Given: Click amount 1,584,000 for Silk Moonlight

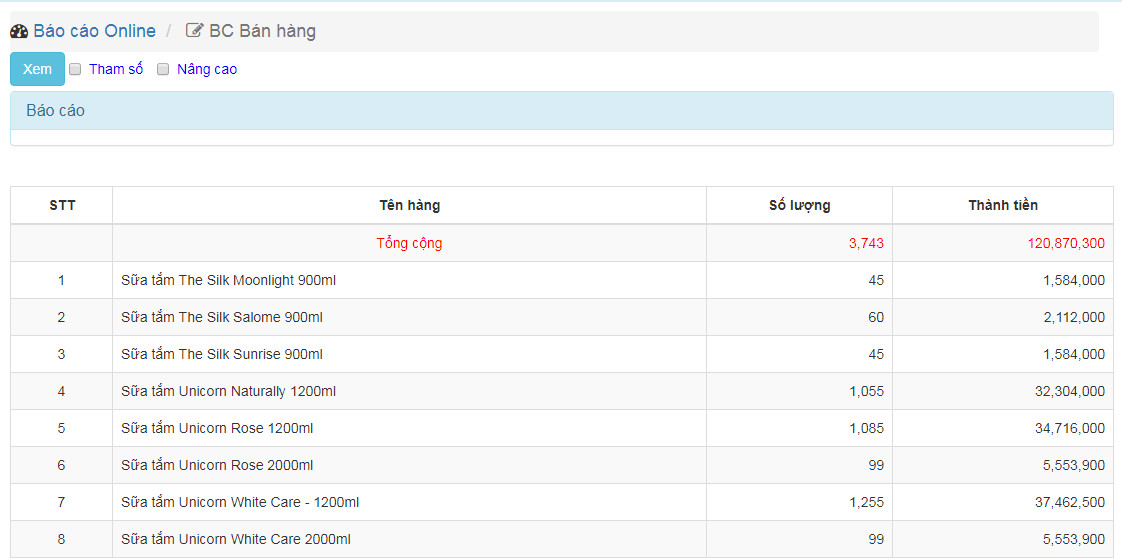Looking at the screenshot, I should (1074, 280).
